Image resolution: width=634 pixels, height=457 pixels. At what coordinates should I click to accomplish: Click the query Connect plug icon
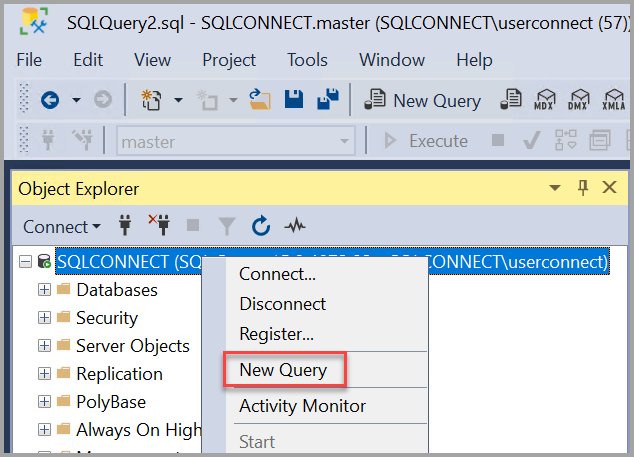tap(48, 140)
